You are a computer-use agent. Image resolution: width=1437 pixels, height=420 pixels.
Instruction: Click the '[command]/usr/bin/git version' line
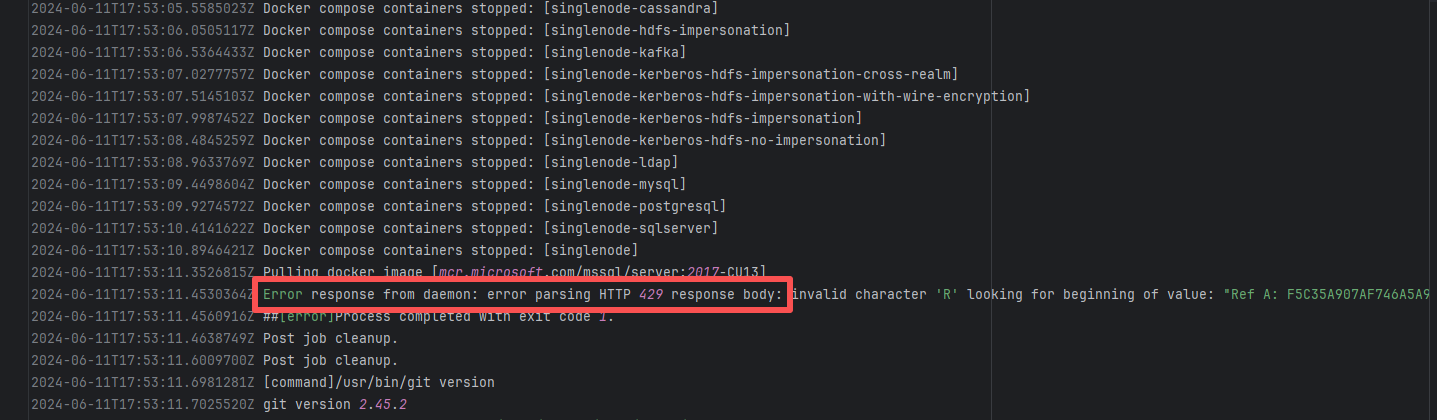click(378, 382)
